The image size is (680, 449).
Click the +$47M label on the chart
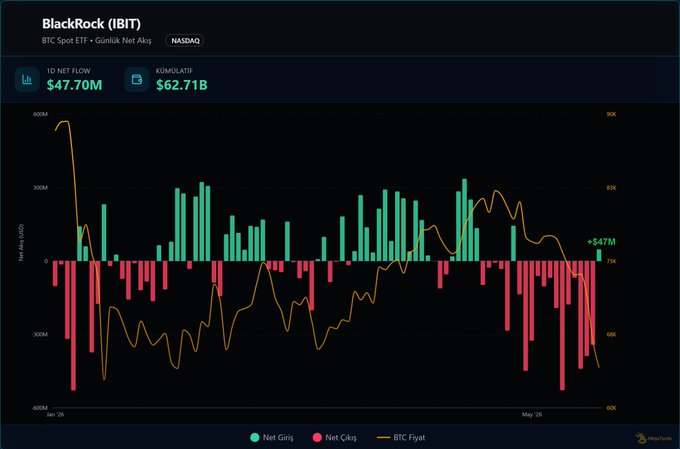click(601, 242)
